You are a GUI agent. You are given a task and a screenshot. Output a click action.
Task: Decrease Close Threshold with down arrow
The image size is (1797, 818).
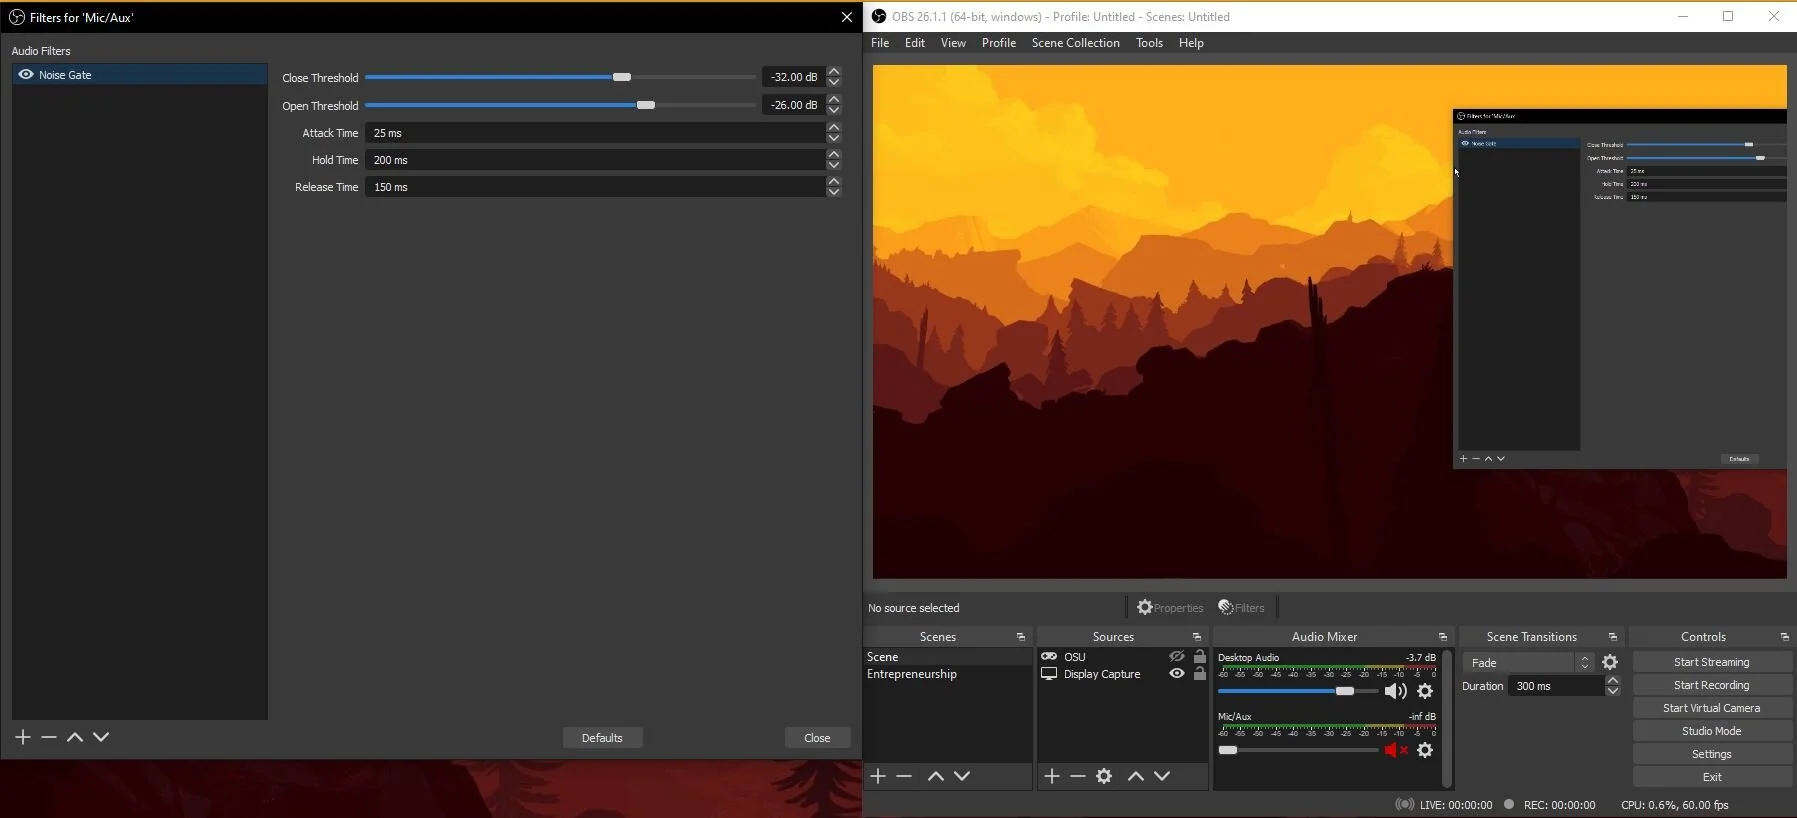[834, 82]
